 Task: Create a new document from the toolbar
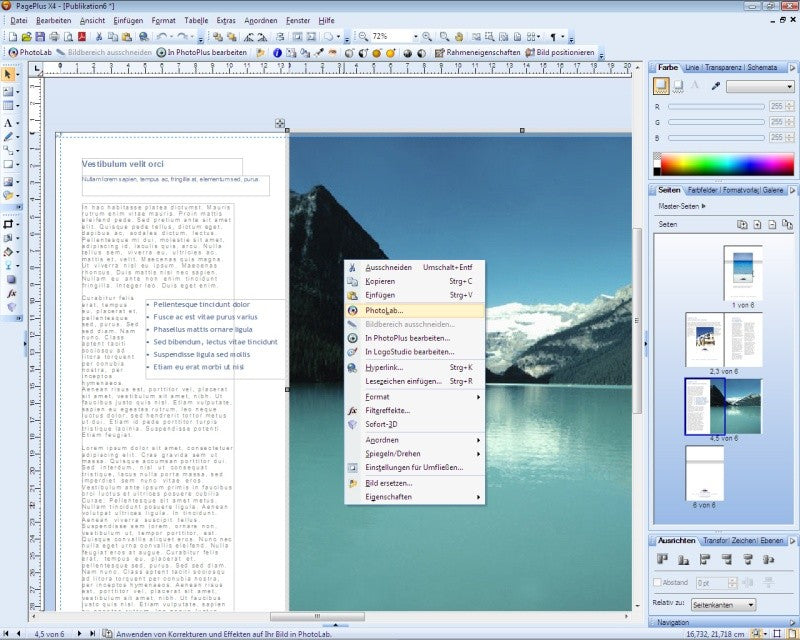tap(13, 37)
